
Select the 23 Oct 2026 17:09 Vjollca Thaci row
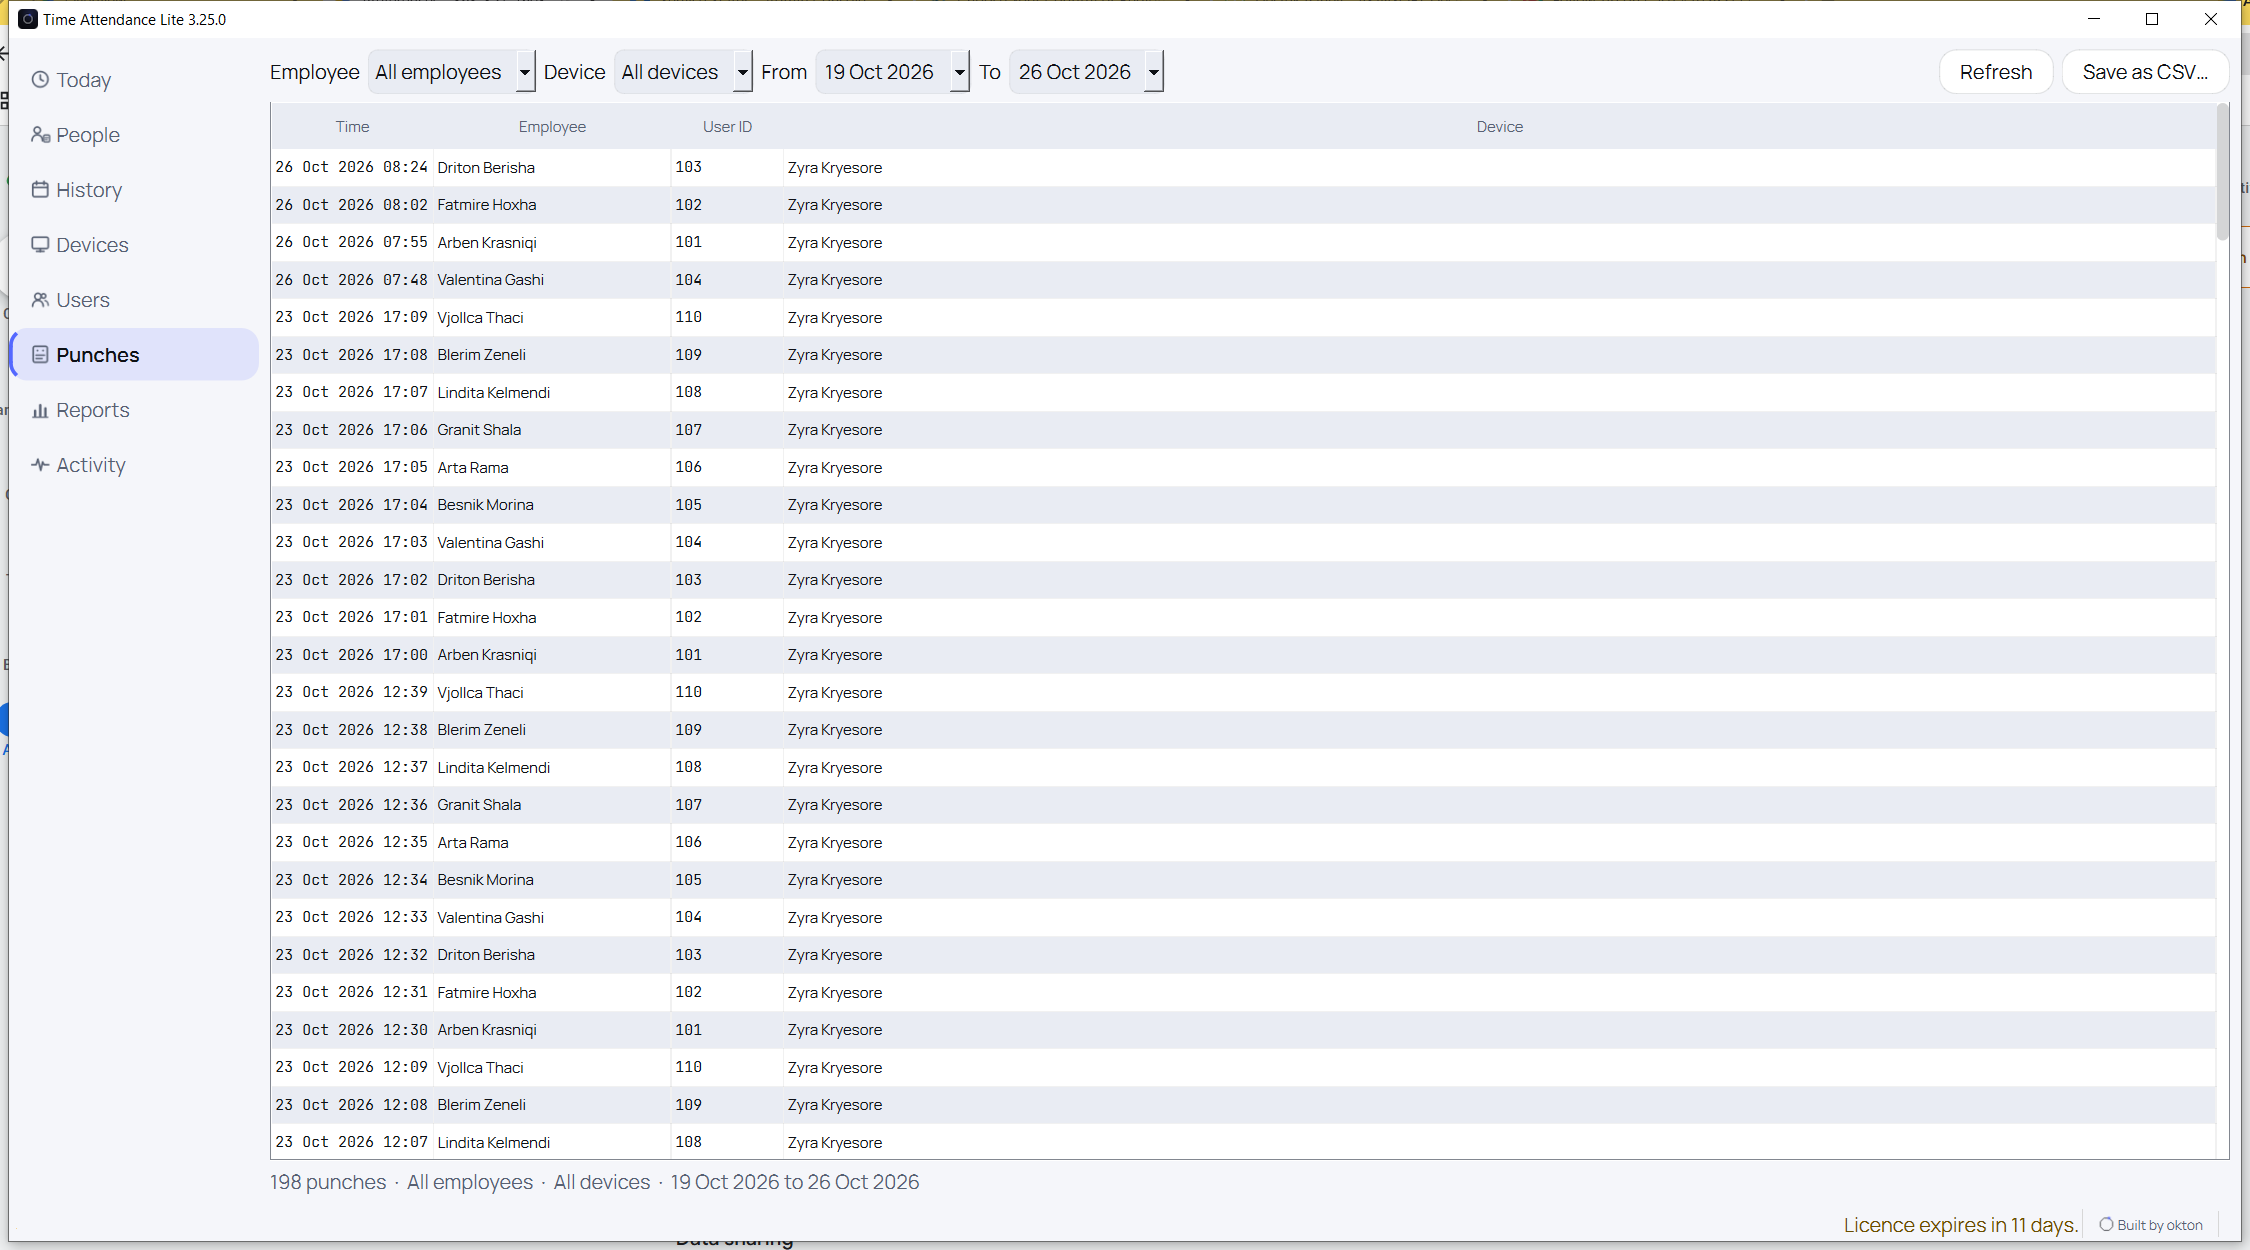[x=1243, y=317]
